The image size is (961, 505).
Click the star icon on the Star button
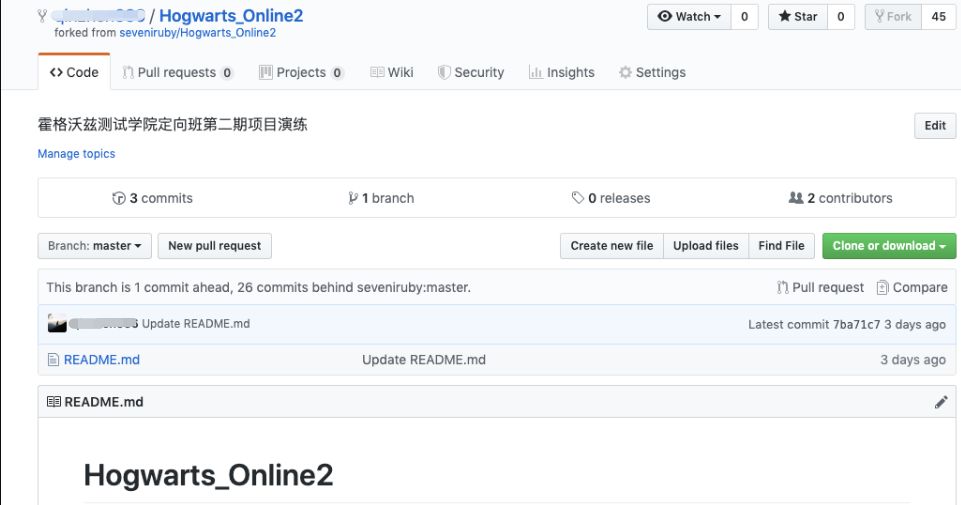(784, 17)
